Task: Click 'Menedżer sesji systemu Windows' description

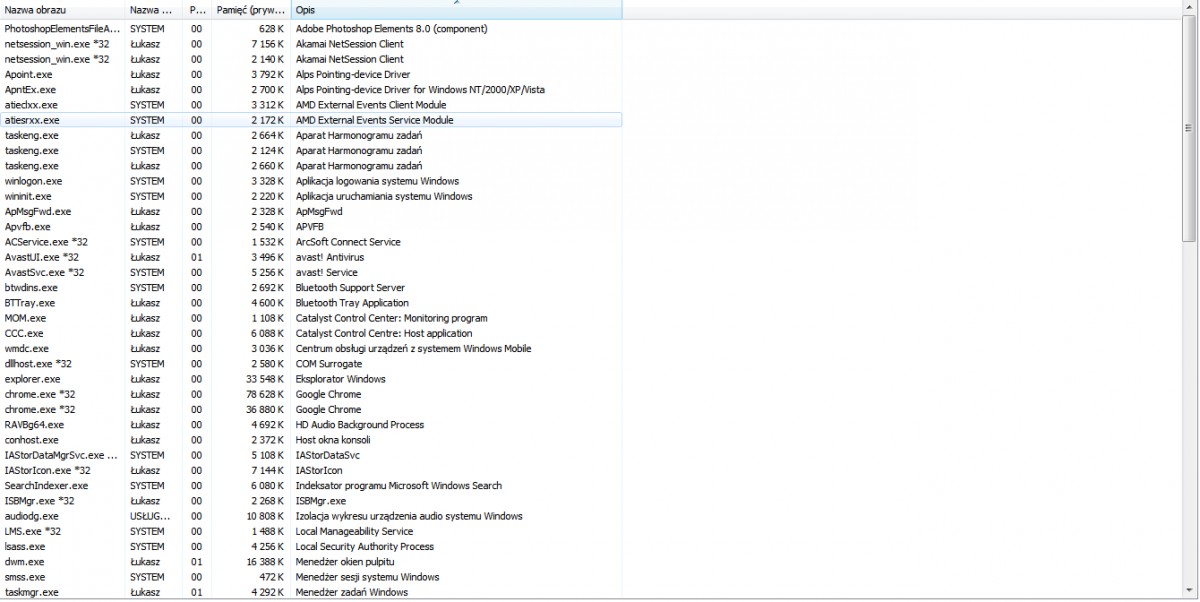Action: tap(367, 577)
